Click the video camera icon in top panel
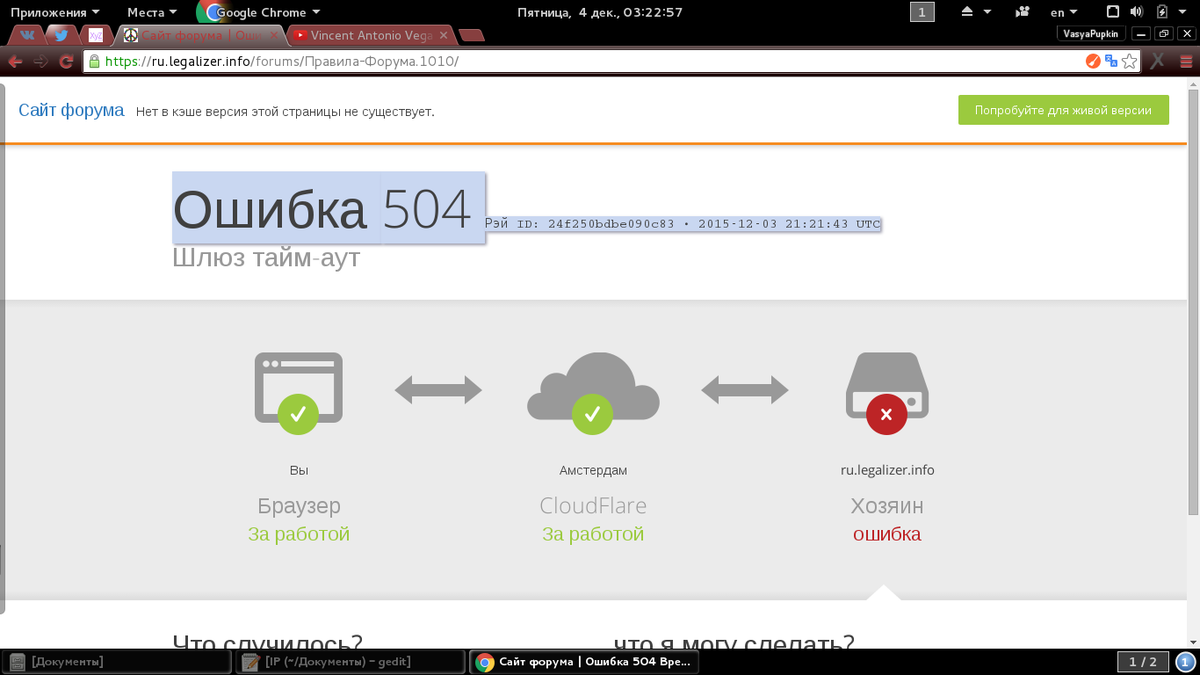The image size is (1200, 675). [1022, 12]
